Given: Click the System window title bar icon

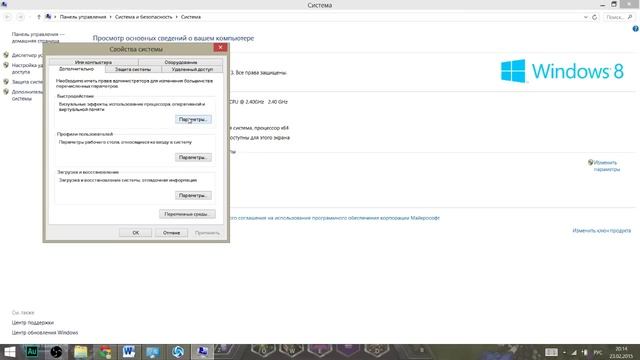Looking at the screenshot, I should click(x=4, y=4).
